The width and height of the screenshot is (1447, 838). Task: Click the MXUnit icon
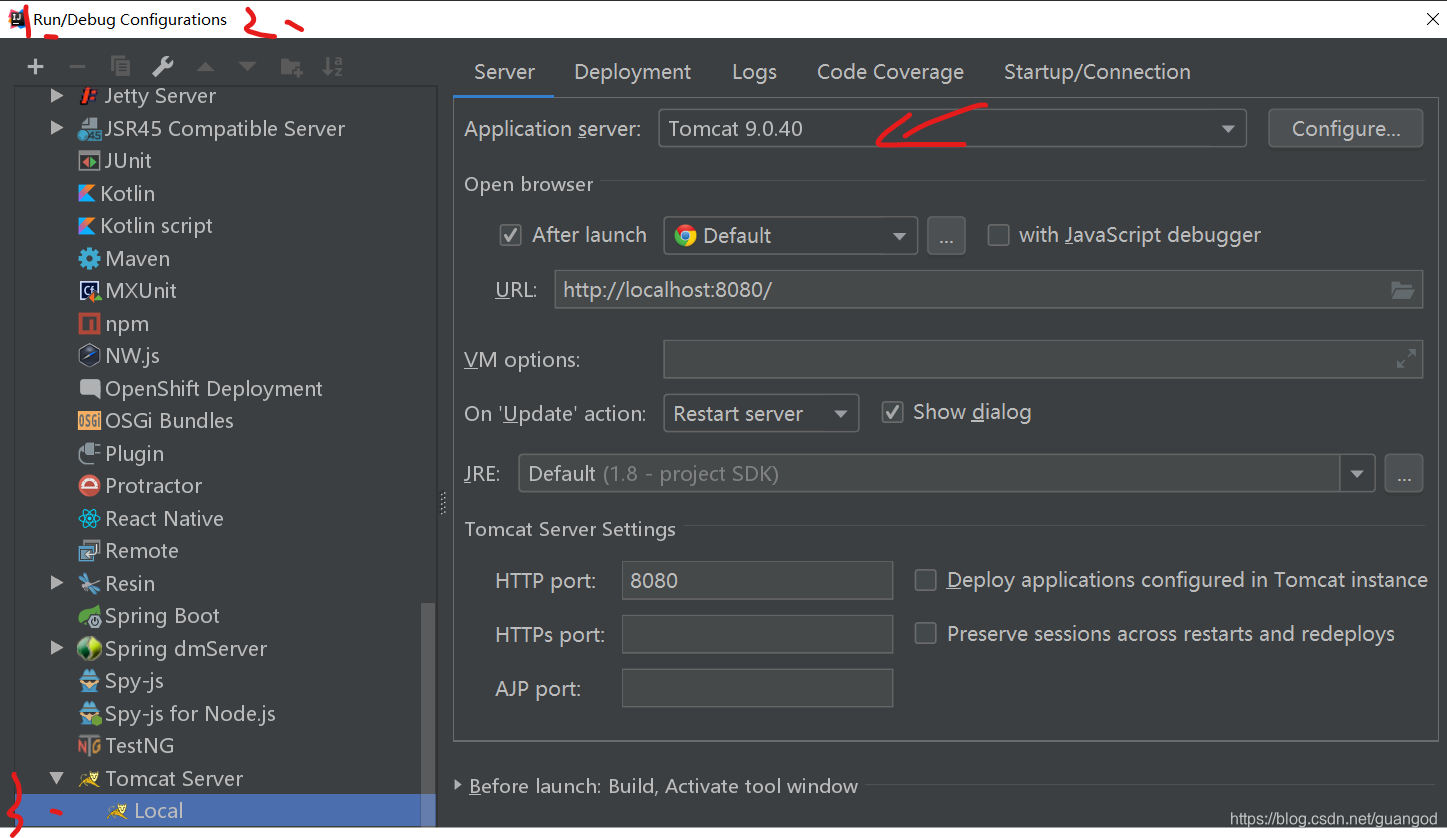pos(89,291)
